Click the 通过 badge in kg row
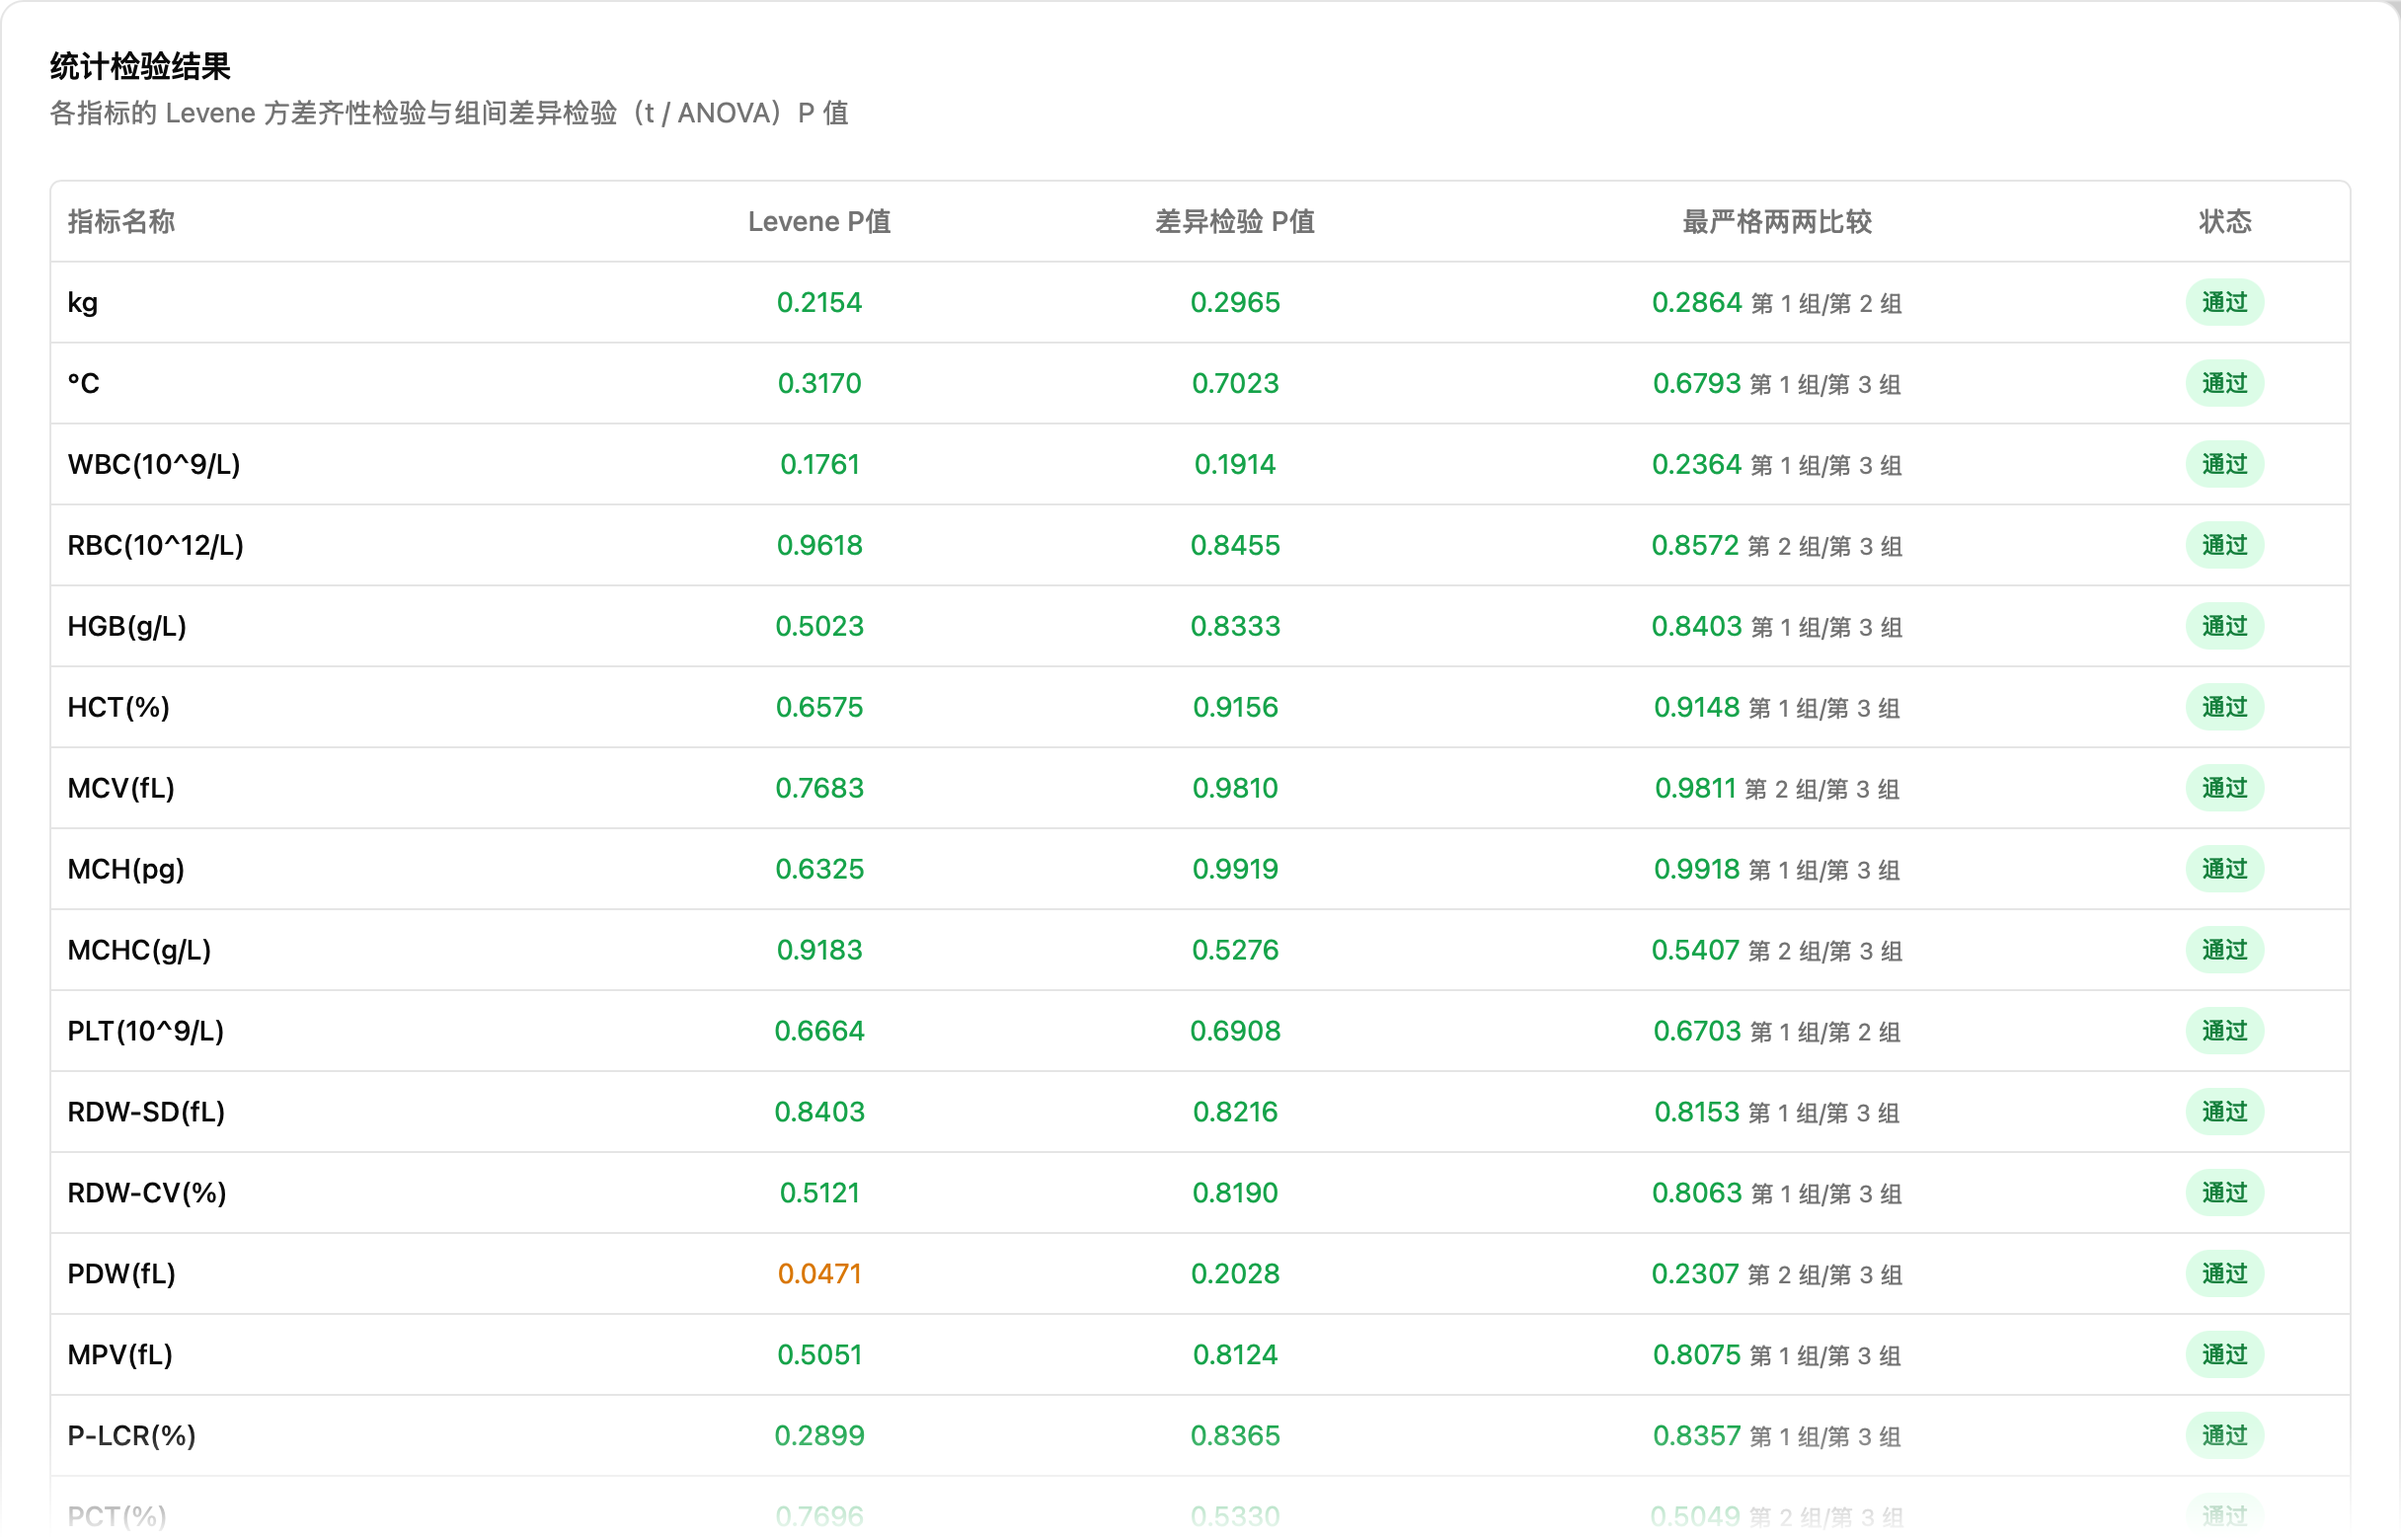This screenshot has width=2401, height=1540. (2225, 302)
